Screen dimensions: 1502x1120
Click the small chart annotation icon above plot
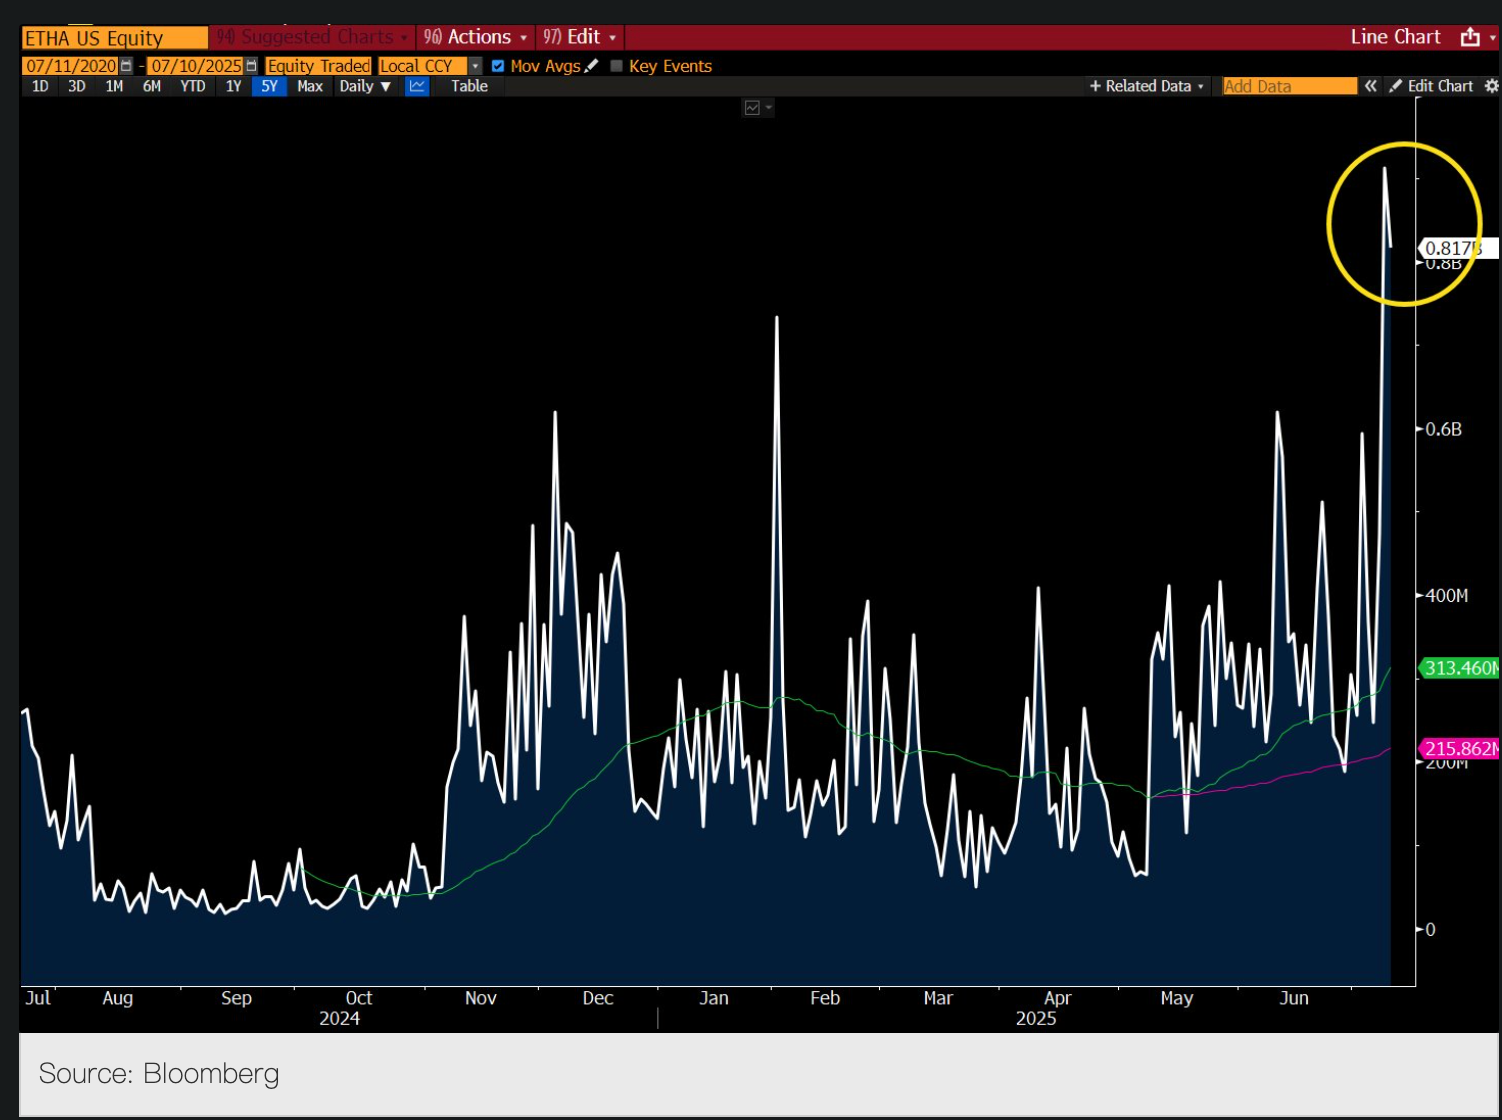click(753, 107)
